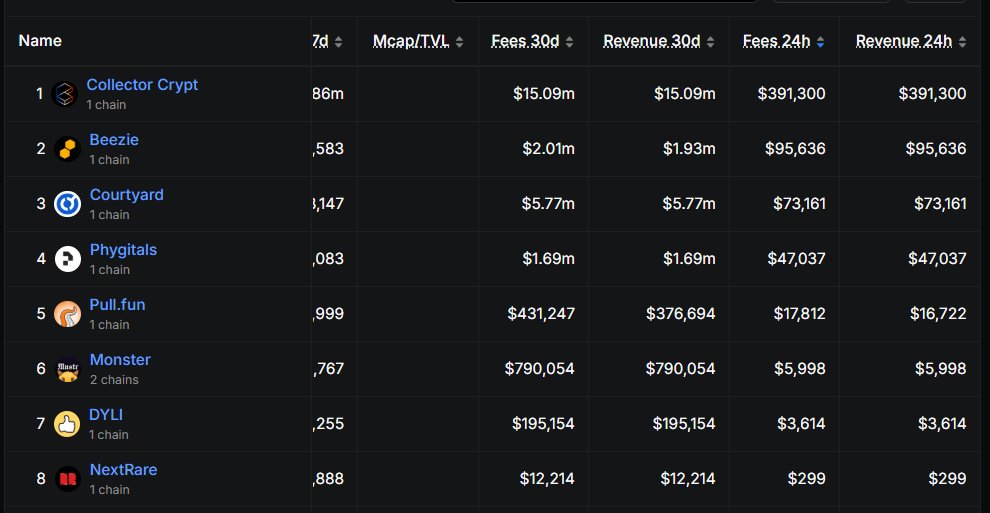The image size is (990, 513).
Task: Click '1 chain' under NextRare
Action: coord(109,490)
